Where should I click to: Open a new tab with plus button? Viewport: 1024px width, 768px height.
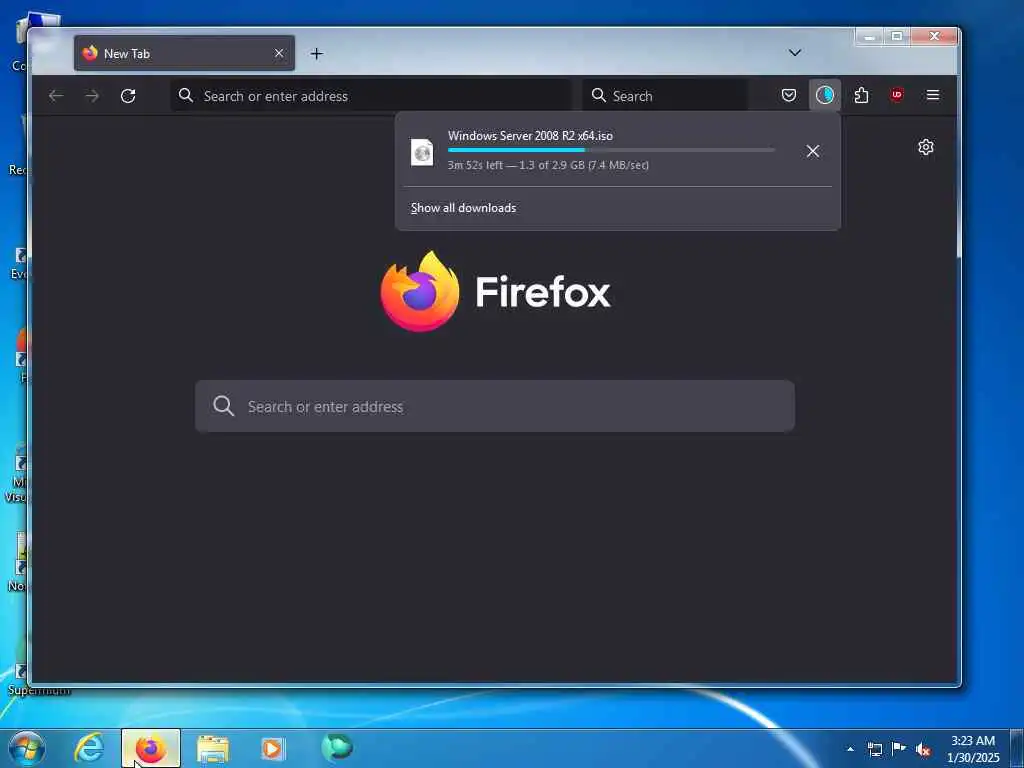coord(317,54)
